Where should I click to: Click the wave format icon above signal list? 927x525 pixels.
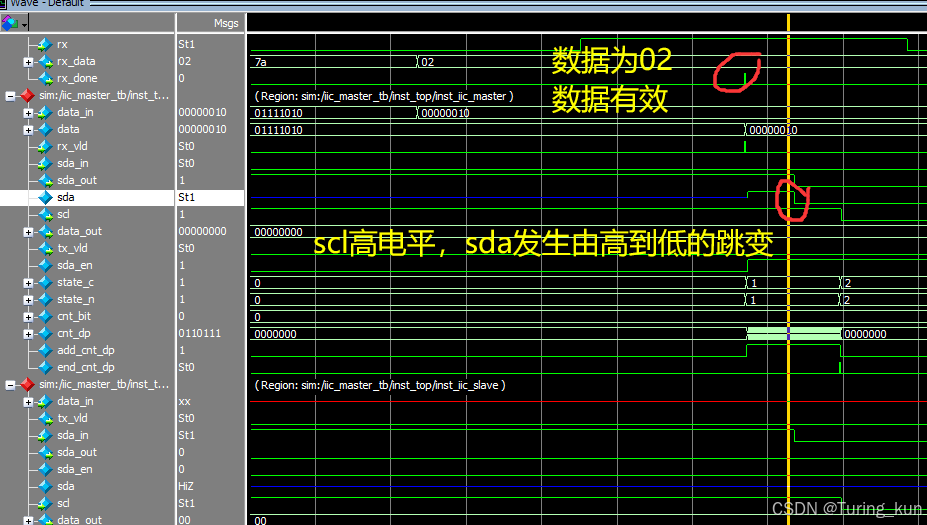click(x=9, y=23)
